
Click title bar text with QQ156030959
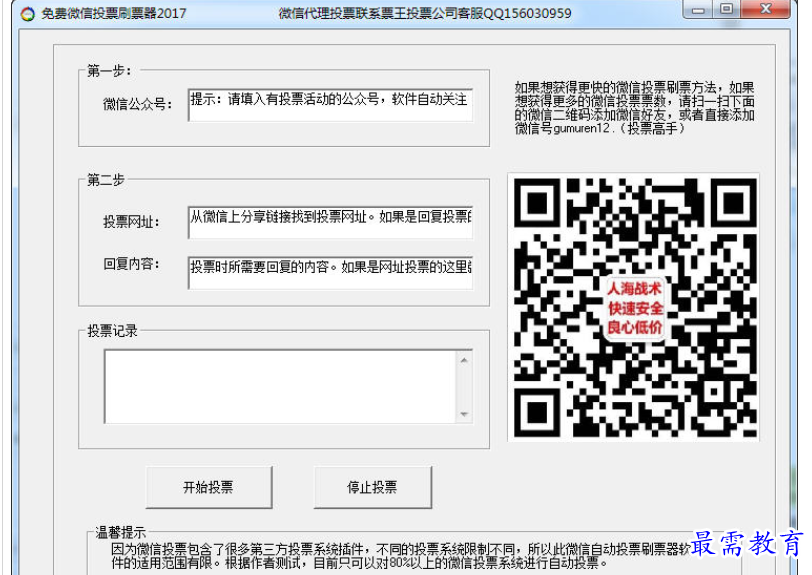(425, 13)
